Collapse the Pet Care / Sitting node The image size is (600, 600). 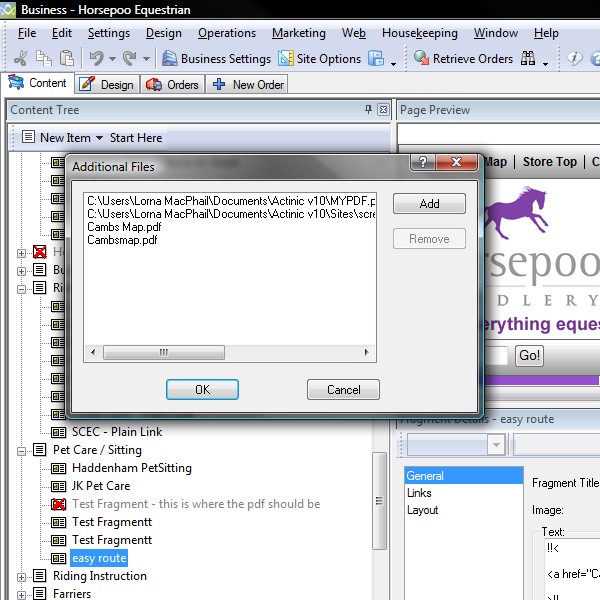22,450
